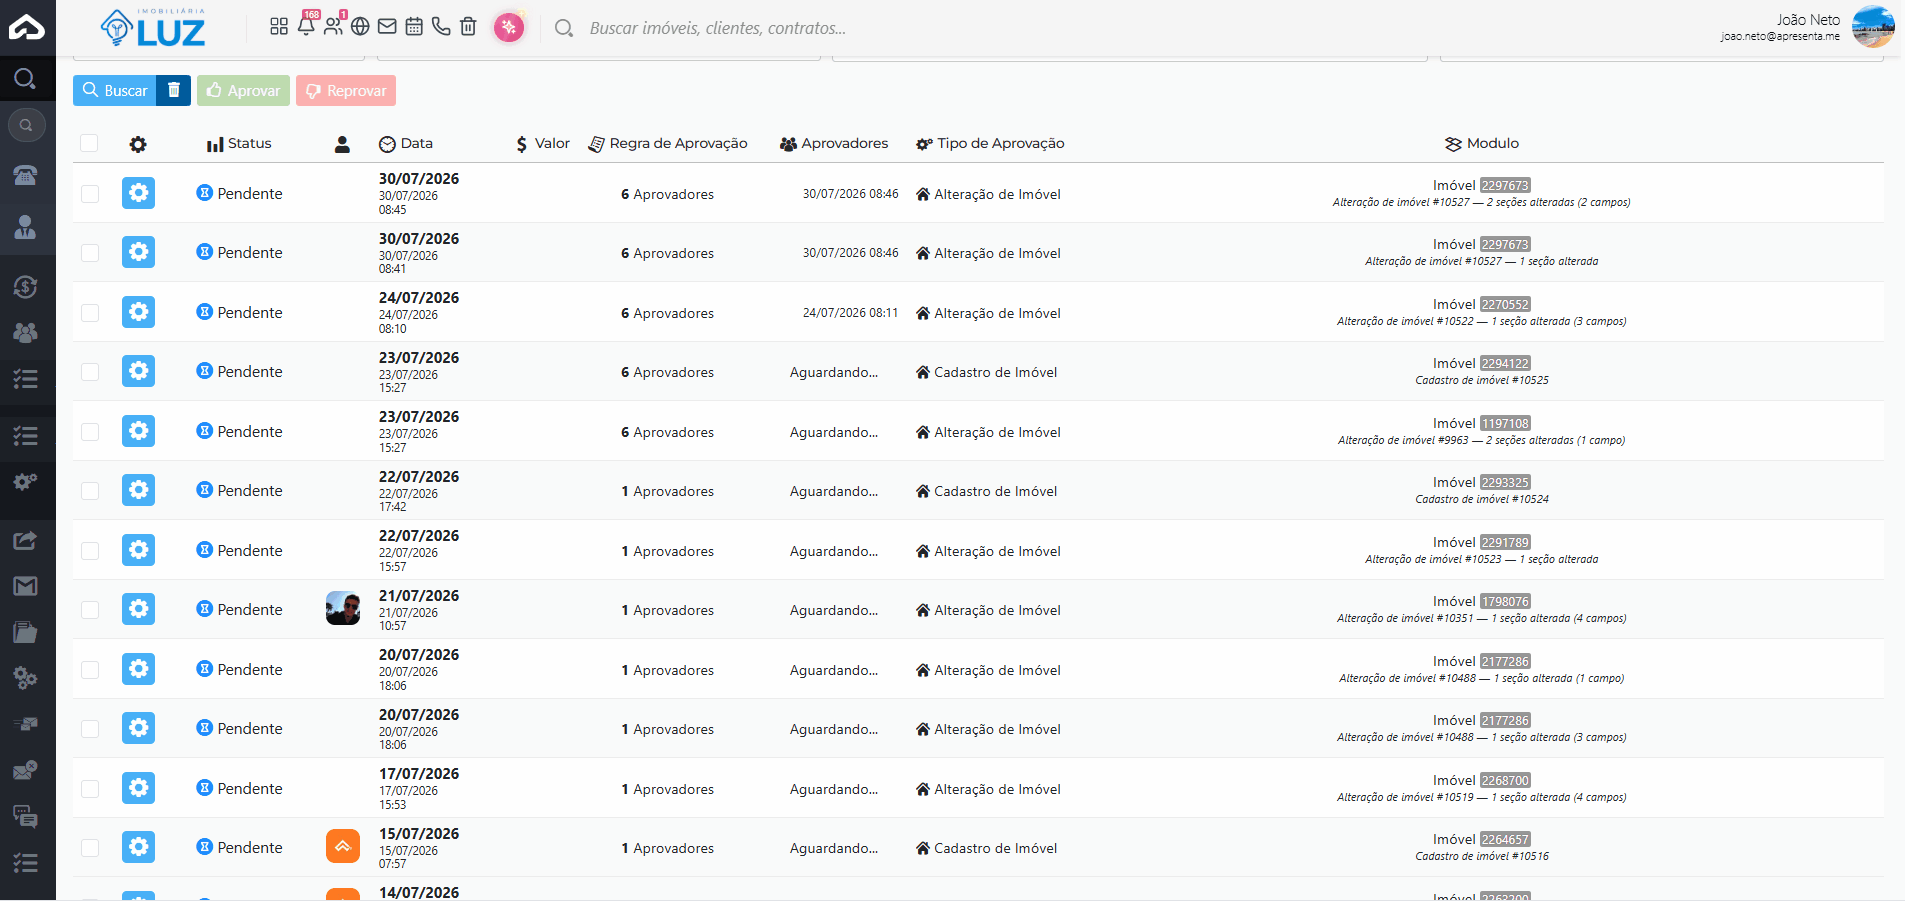Tick checkbox for Imóvel 2291789 row
The image size is (1905, 901).
coord(90,550)
